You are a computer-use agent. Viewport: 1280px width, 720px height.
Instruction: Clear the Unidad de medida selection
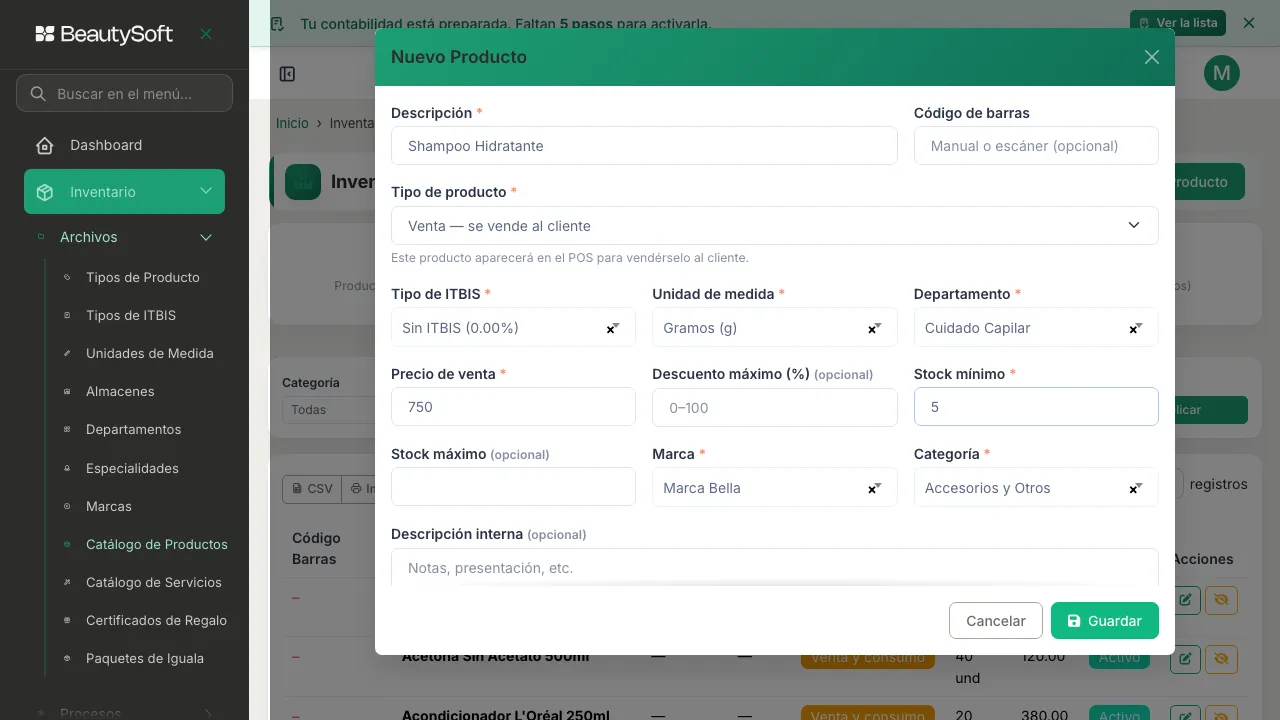[x=872, y=329]
